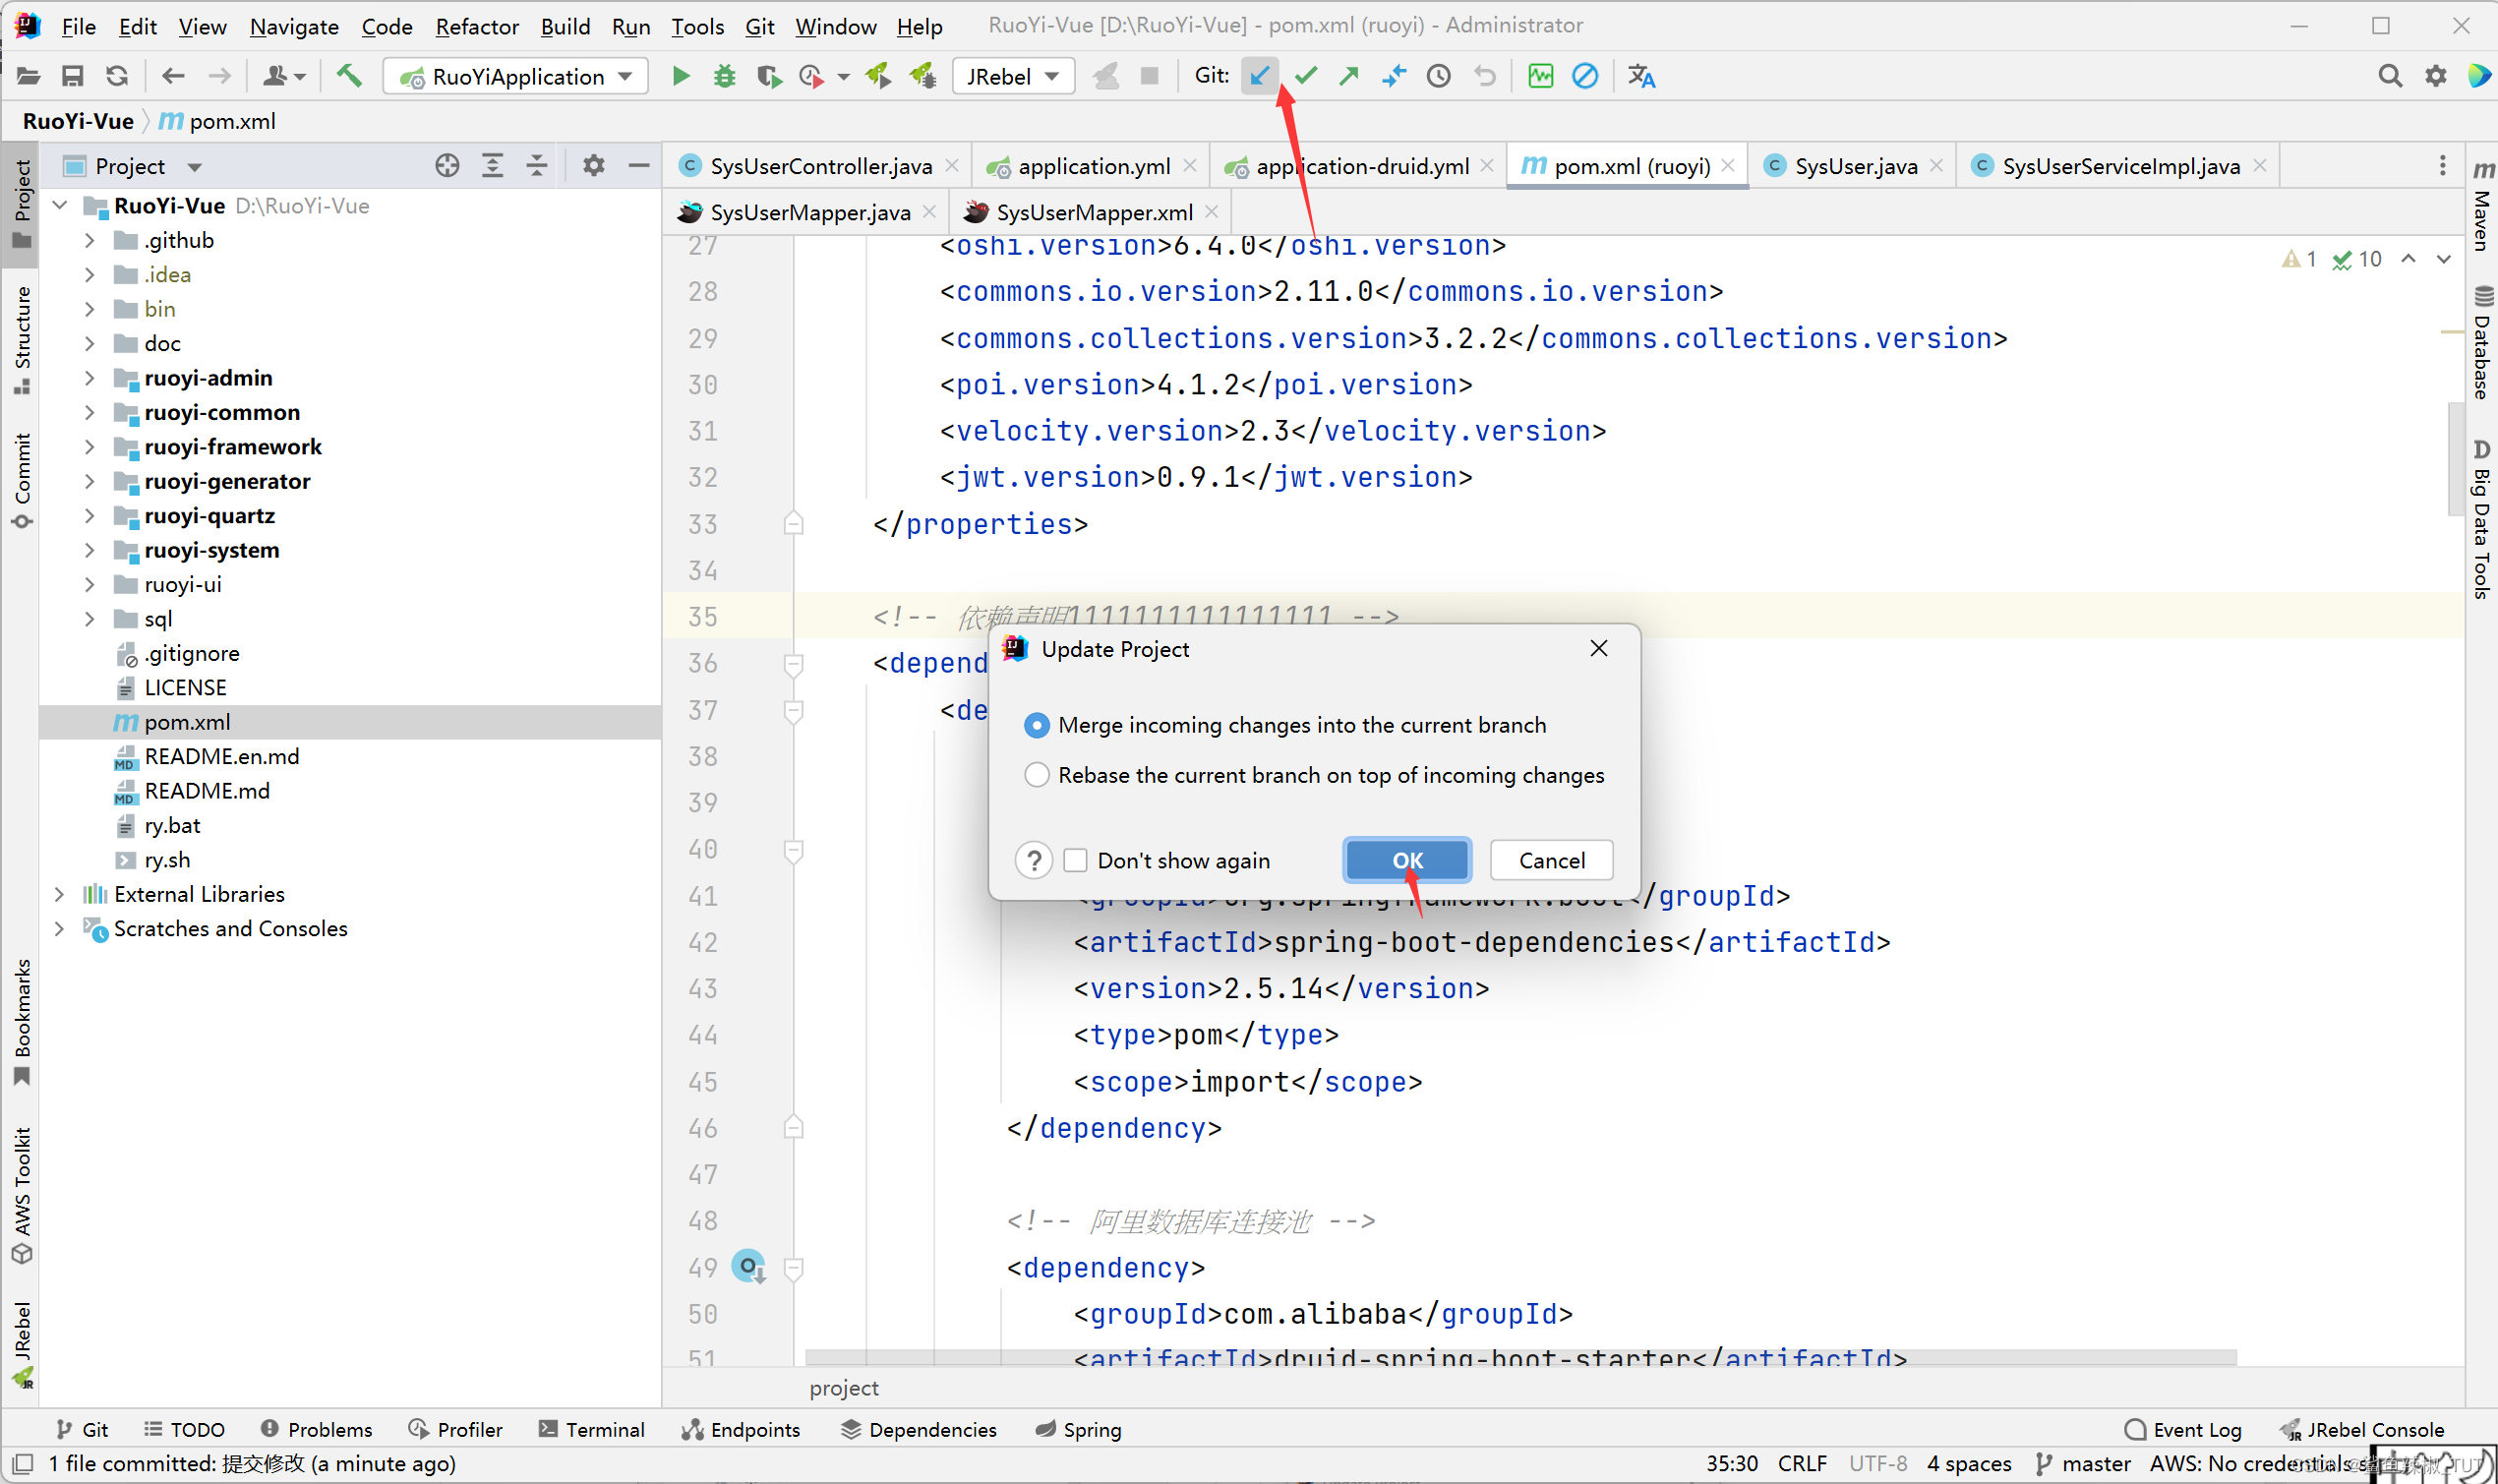Screen dimensions: 2498x1484
Task: Open the Commit side tool window
Action: pos(21,480)
